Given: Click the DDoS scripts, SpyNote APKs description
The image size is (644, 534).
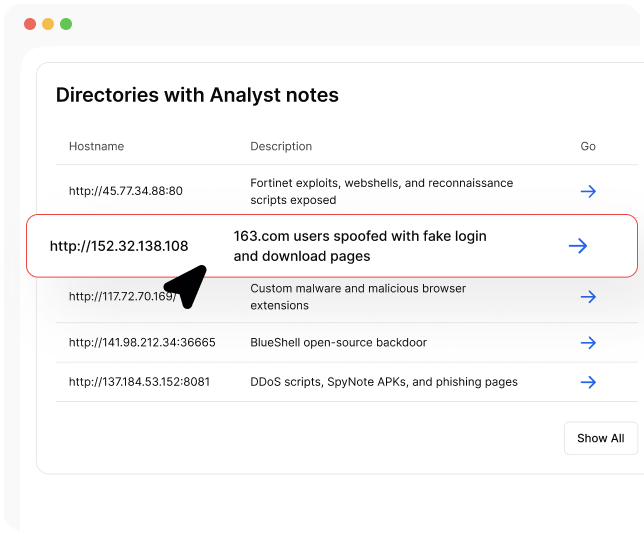Looking at the screenshot, I should coord(383,382).
